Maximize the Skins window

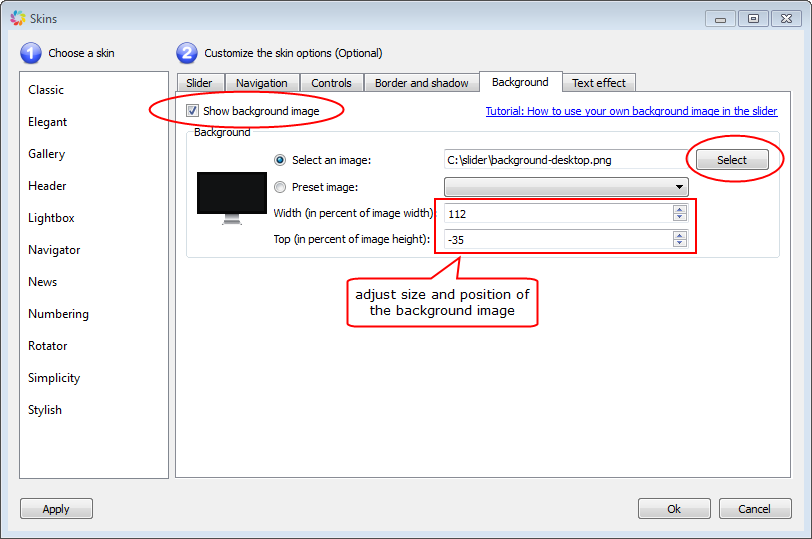tap(753, 19)
